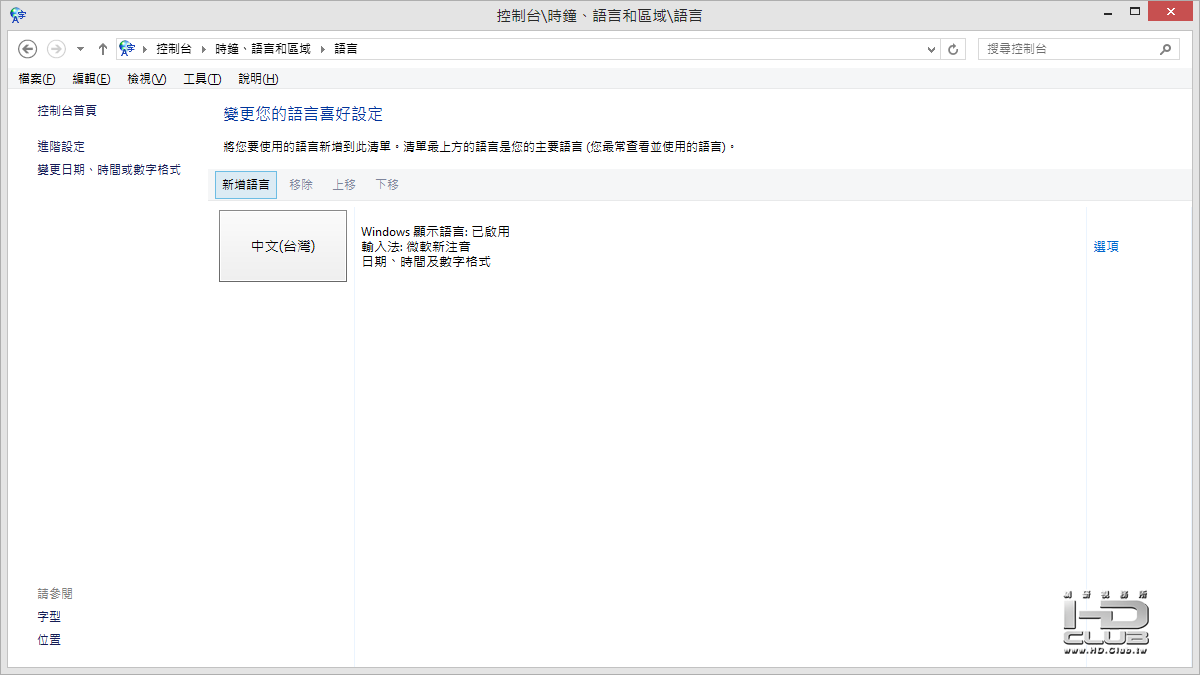Select 時鐘、語言和區域 breadcrumb segment
The width and height of the screenshot is (1200, 675).
(x=263, y=49)
